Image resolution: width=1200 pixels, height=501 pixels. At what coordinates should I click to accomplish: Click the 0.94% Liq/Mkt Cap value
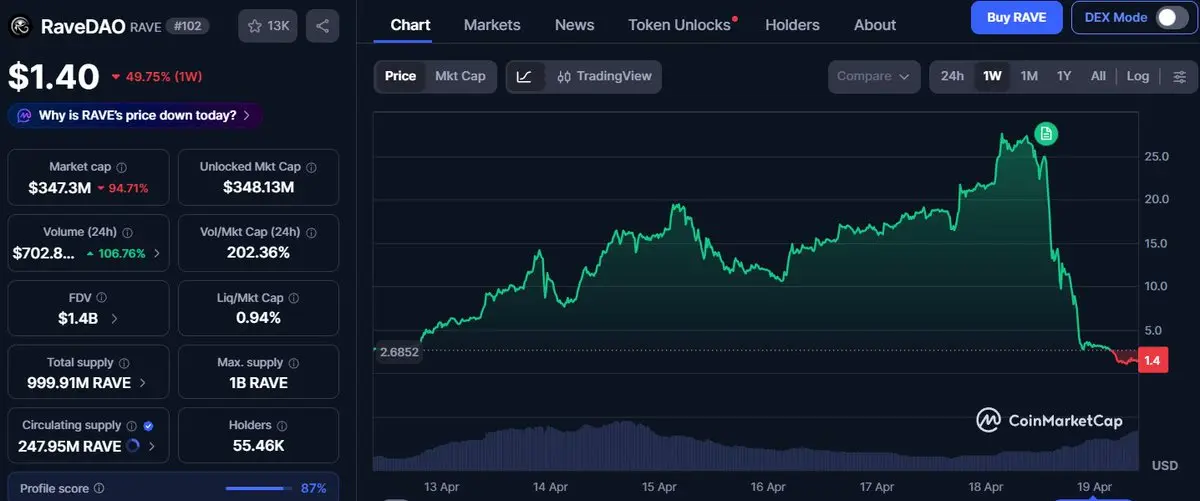click(258, 318)
